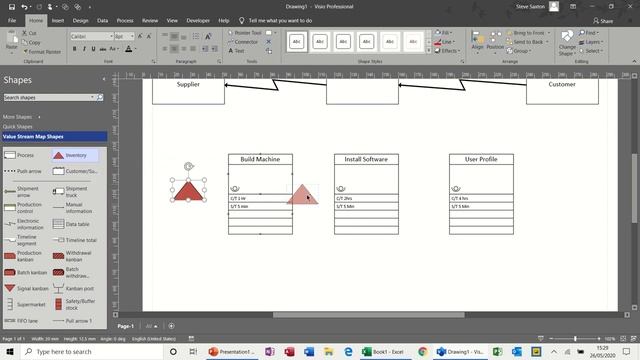640x360 pixels.
Task: Open PowerPoint Presentation1 from taskbar
Action: coord(231,352)
